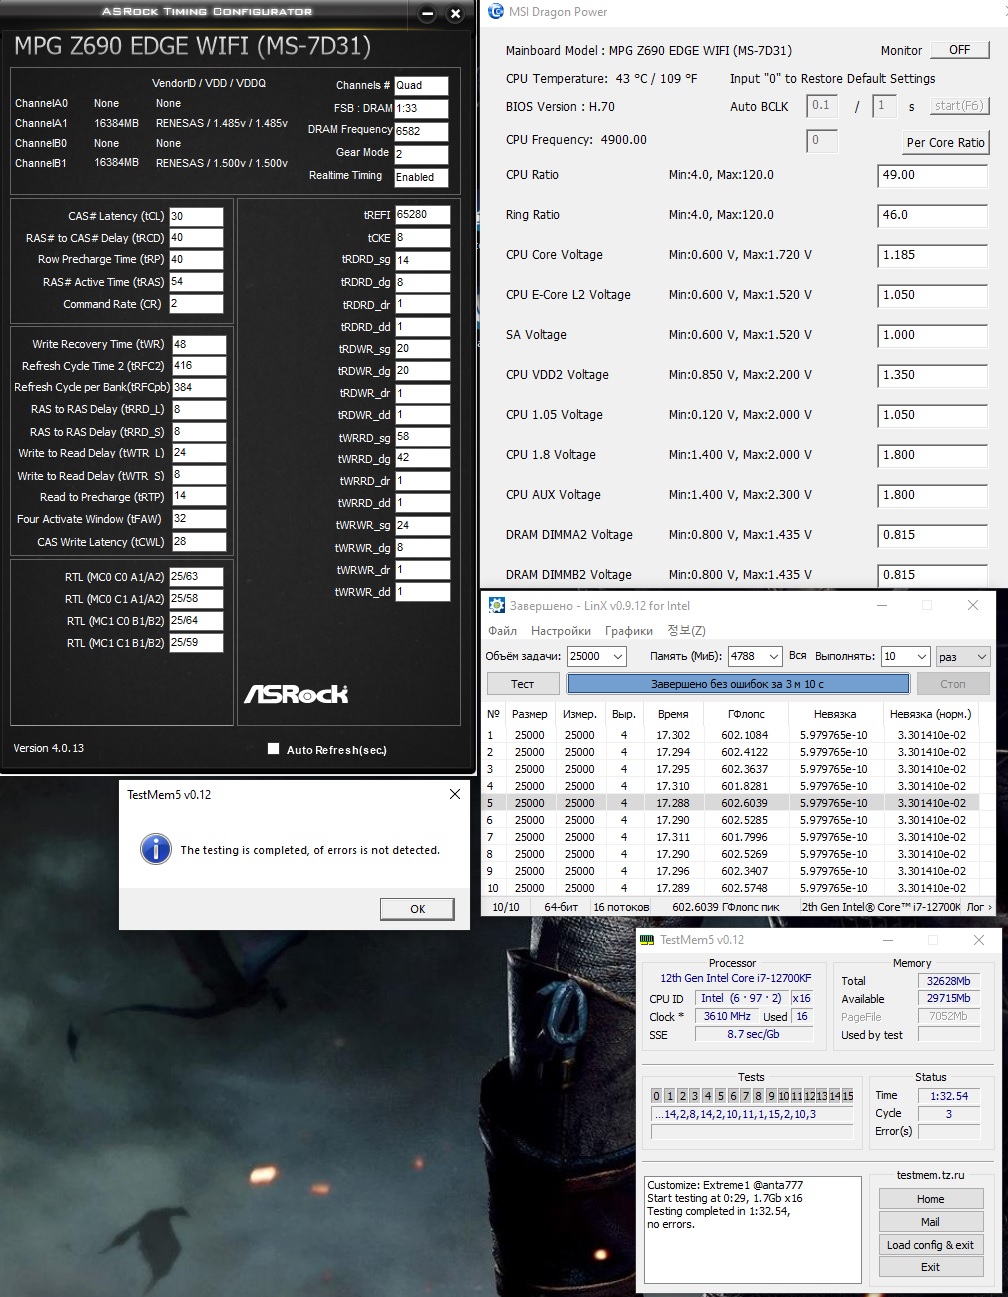Click the tREFI field showing 65280

[x=422, y=214]
